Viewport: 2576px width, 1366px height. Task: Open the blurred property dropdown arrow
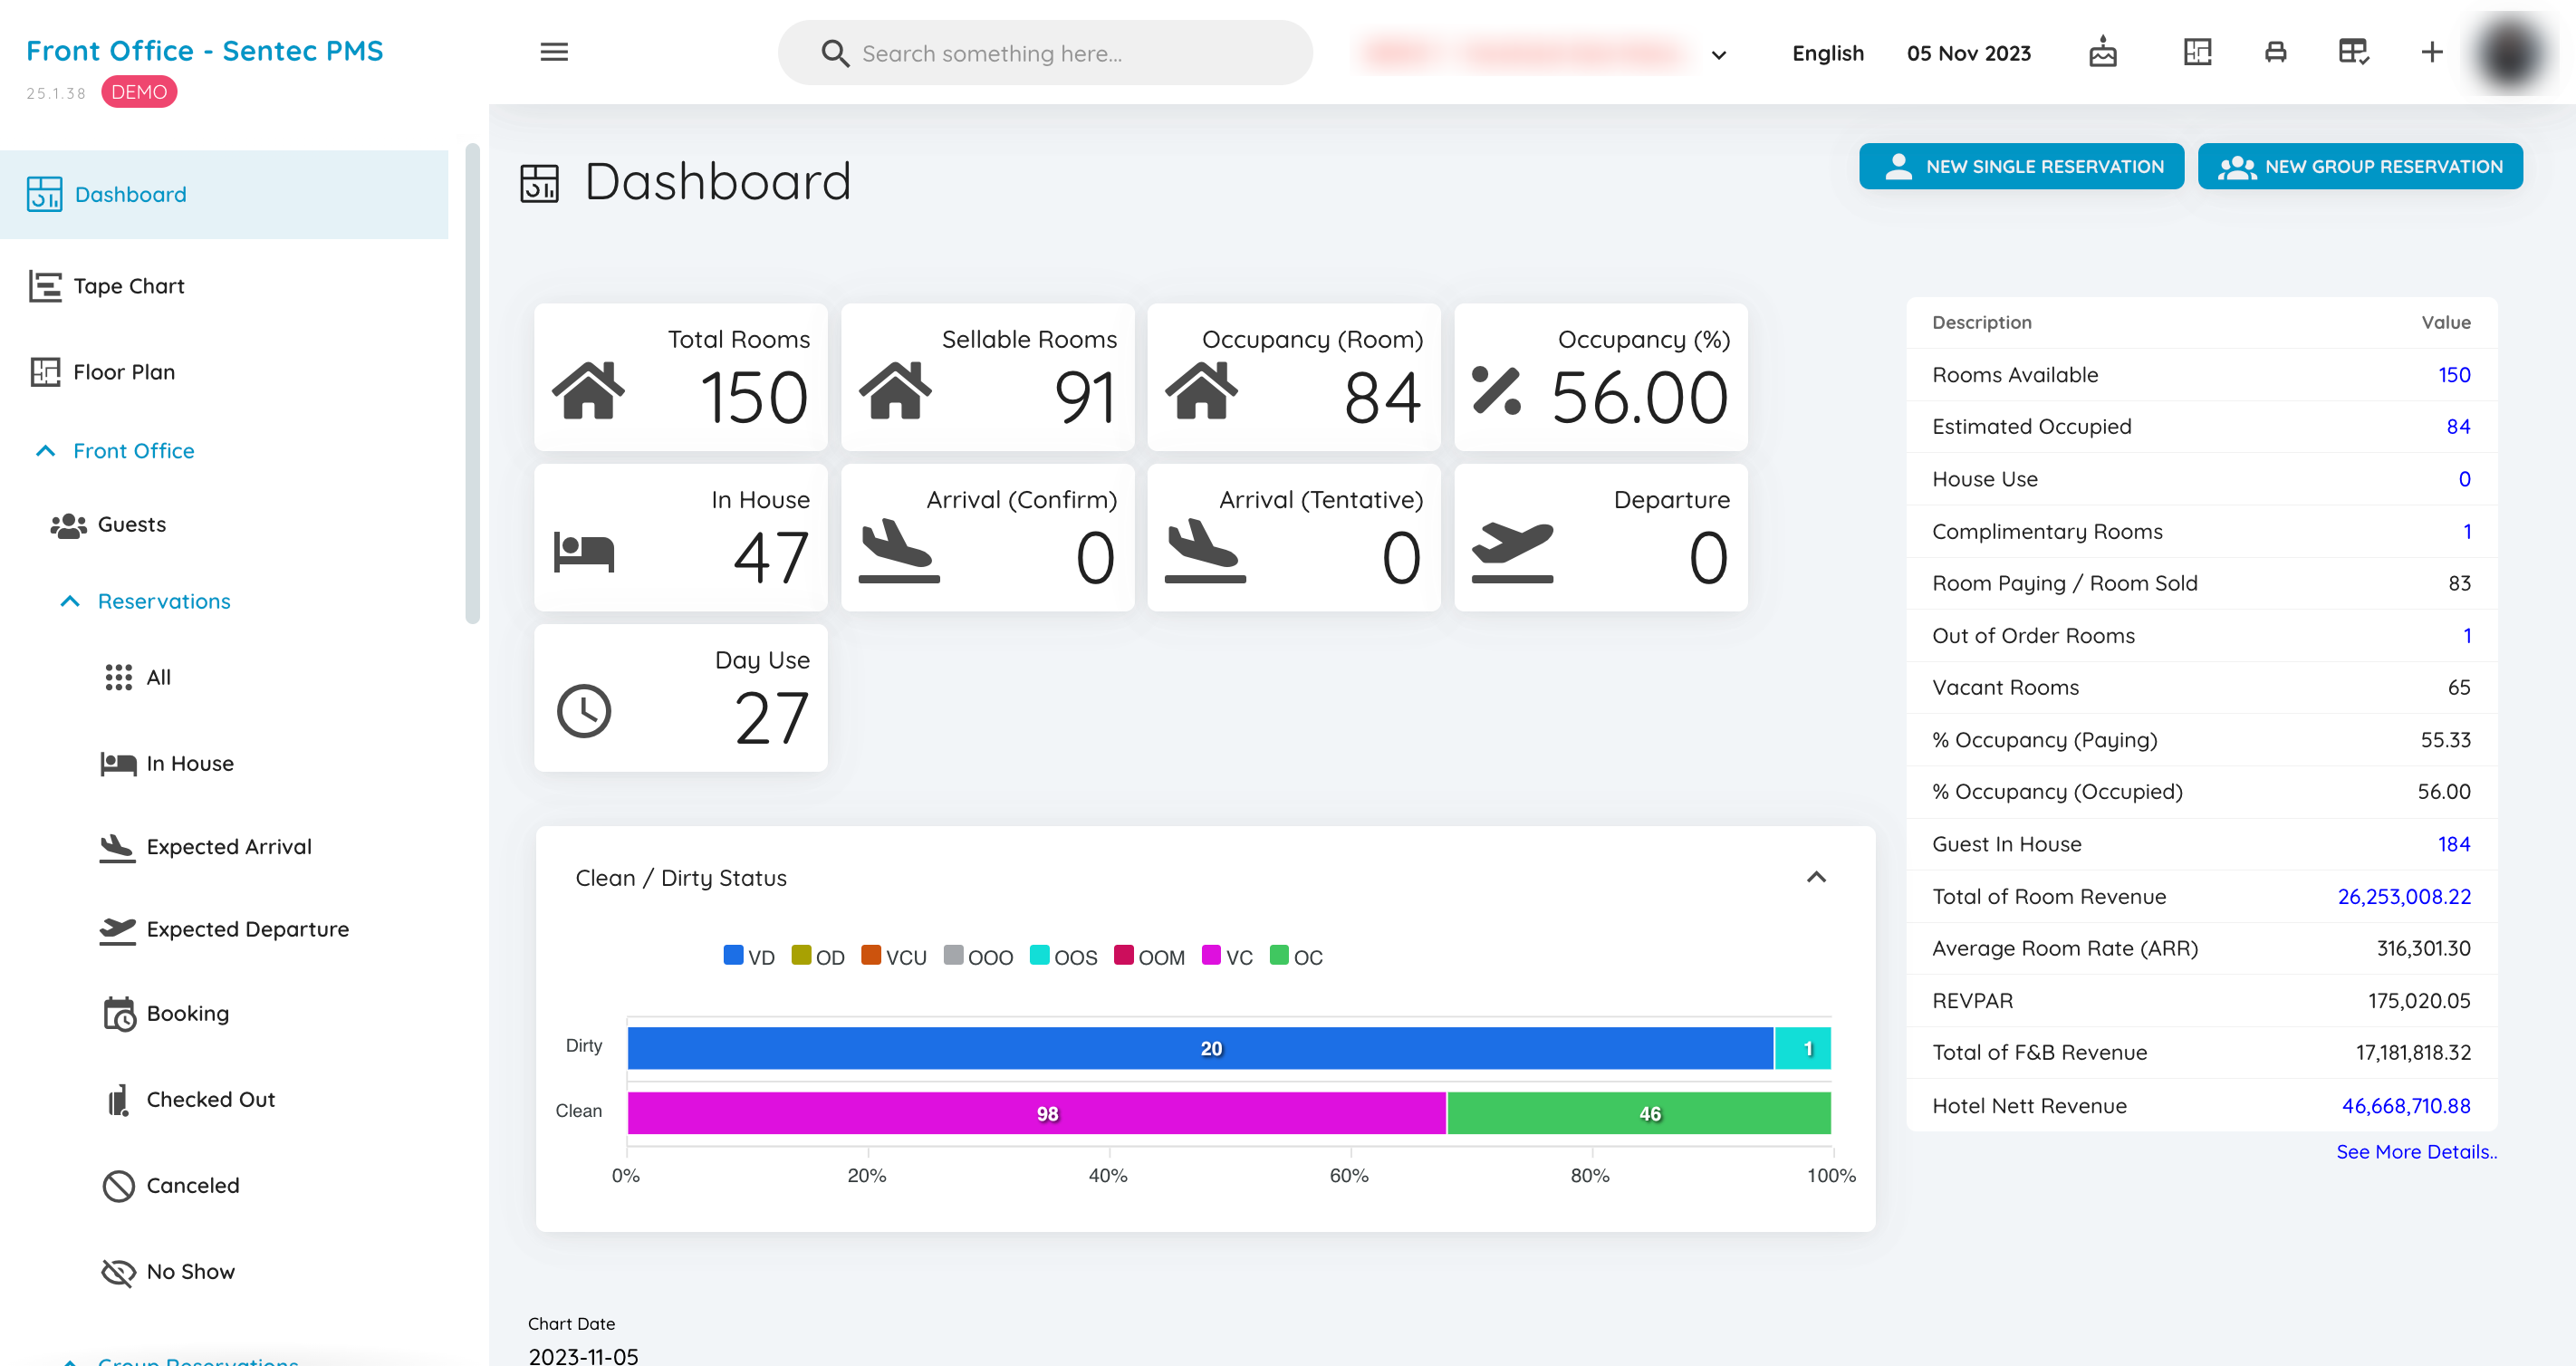1718,55
